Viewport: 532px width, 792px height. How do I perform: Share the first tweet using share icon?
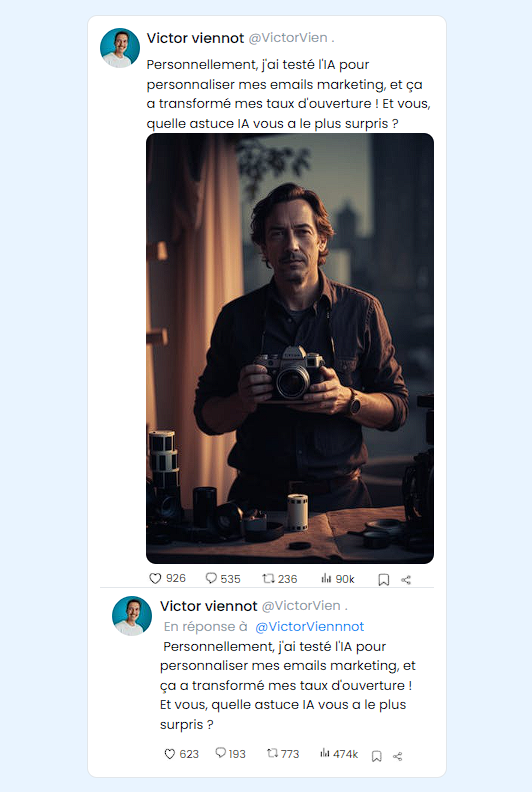[406, 580]
